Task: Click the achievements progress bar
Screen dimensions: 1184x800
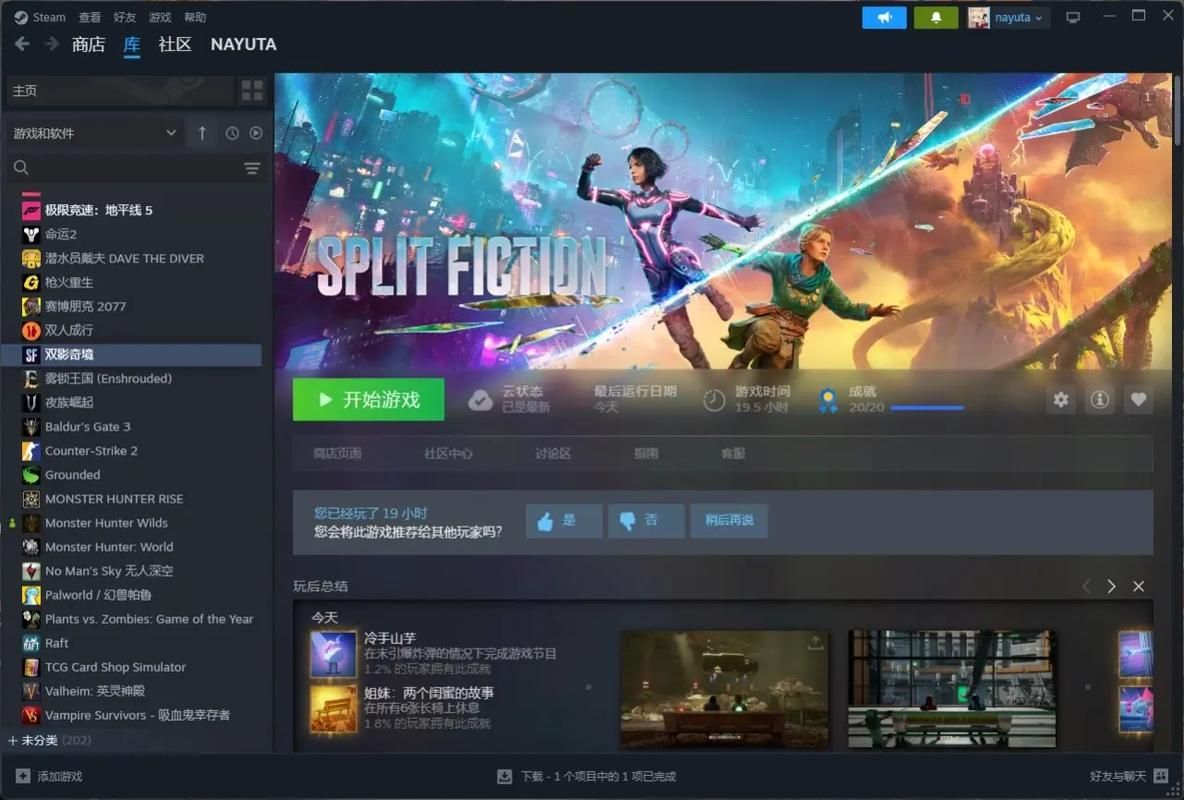Action: 927,408
